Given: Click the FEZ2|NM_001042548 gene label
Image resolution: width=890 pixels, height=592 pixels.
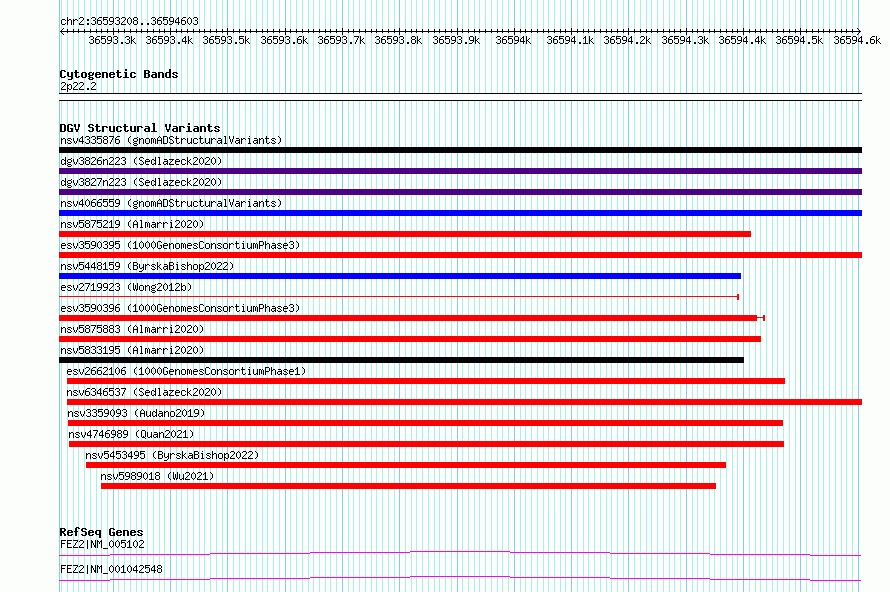Looking at the screenshot, I should pyautogui.click(x=111, y=569).
